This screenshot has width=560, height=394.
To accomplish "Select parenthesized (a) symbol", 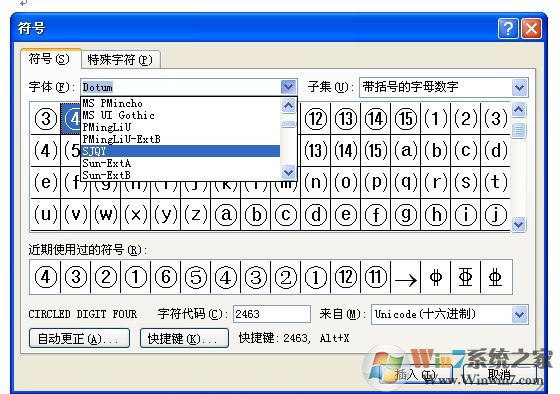I will (406, 150).
